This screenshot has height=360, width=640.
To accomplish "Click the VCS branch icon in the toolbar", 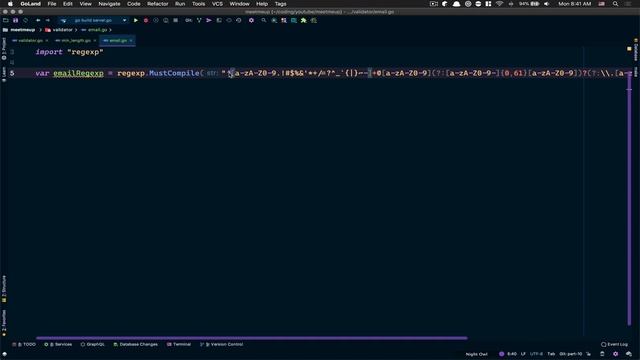I will [x=199, y=20].
